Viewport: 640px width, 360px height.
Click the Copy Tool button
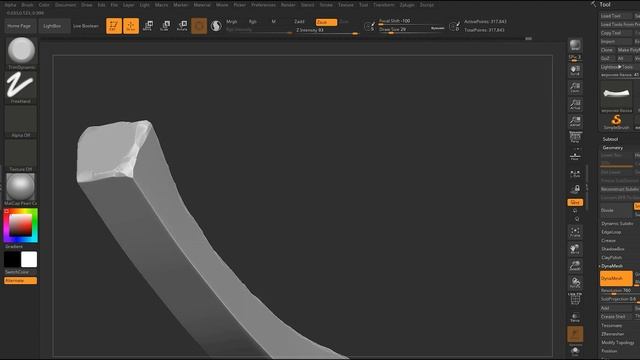(616, 33)
